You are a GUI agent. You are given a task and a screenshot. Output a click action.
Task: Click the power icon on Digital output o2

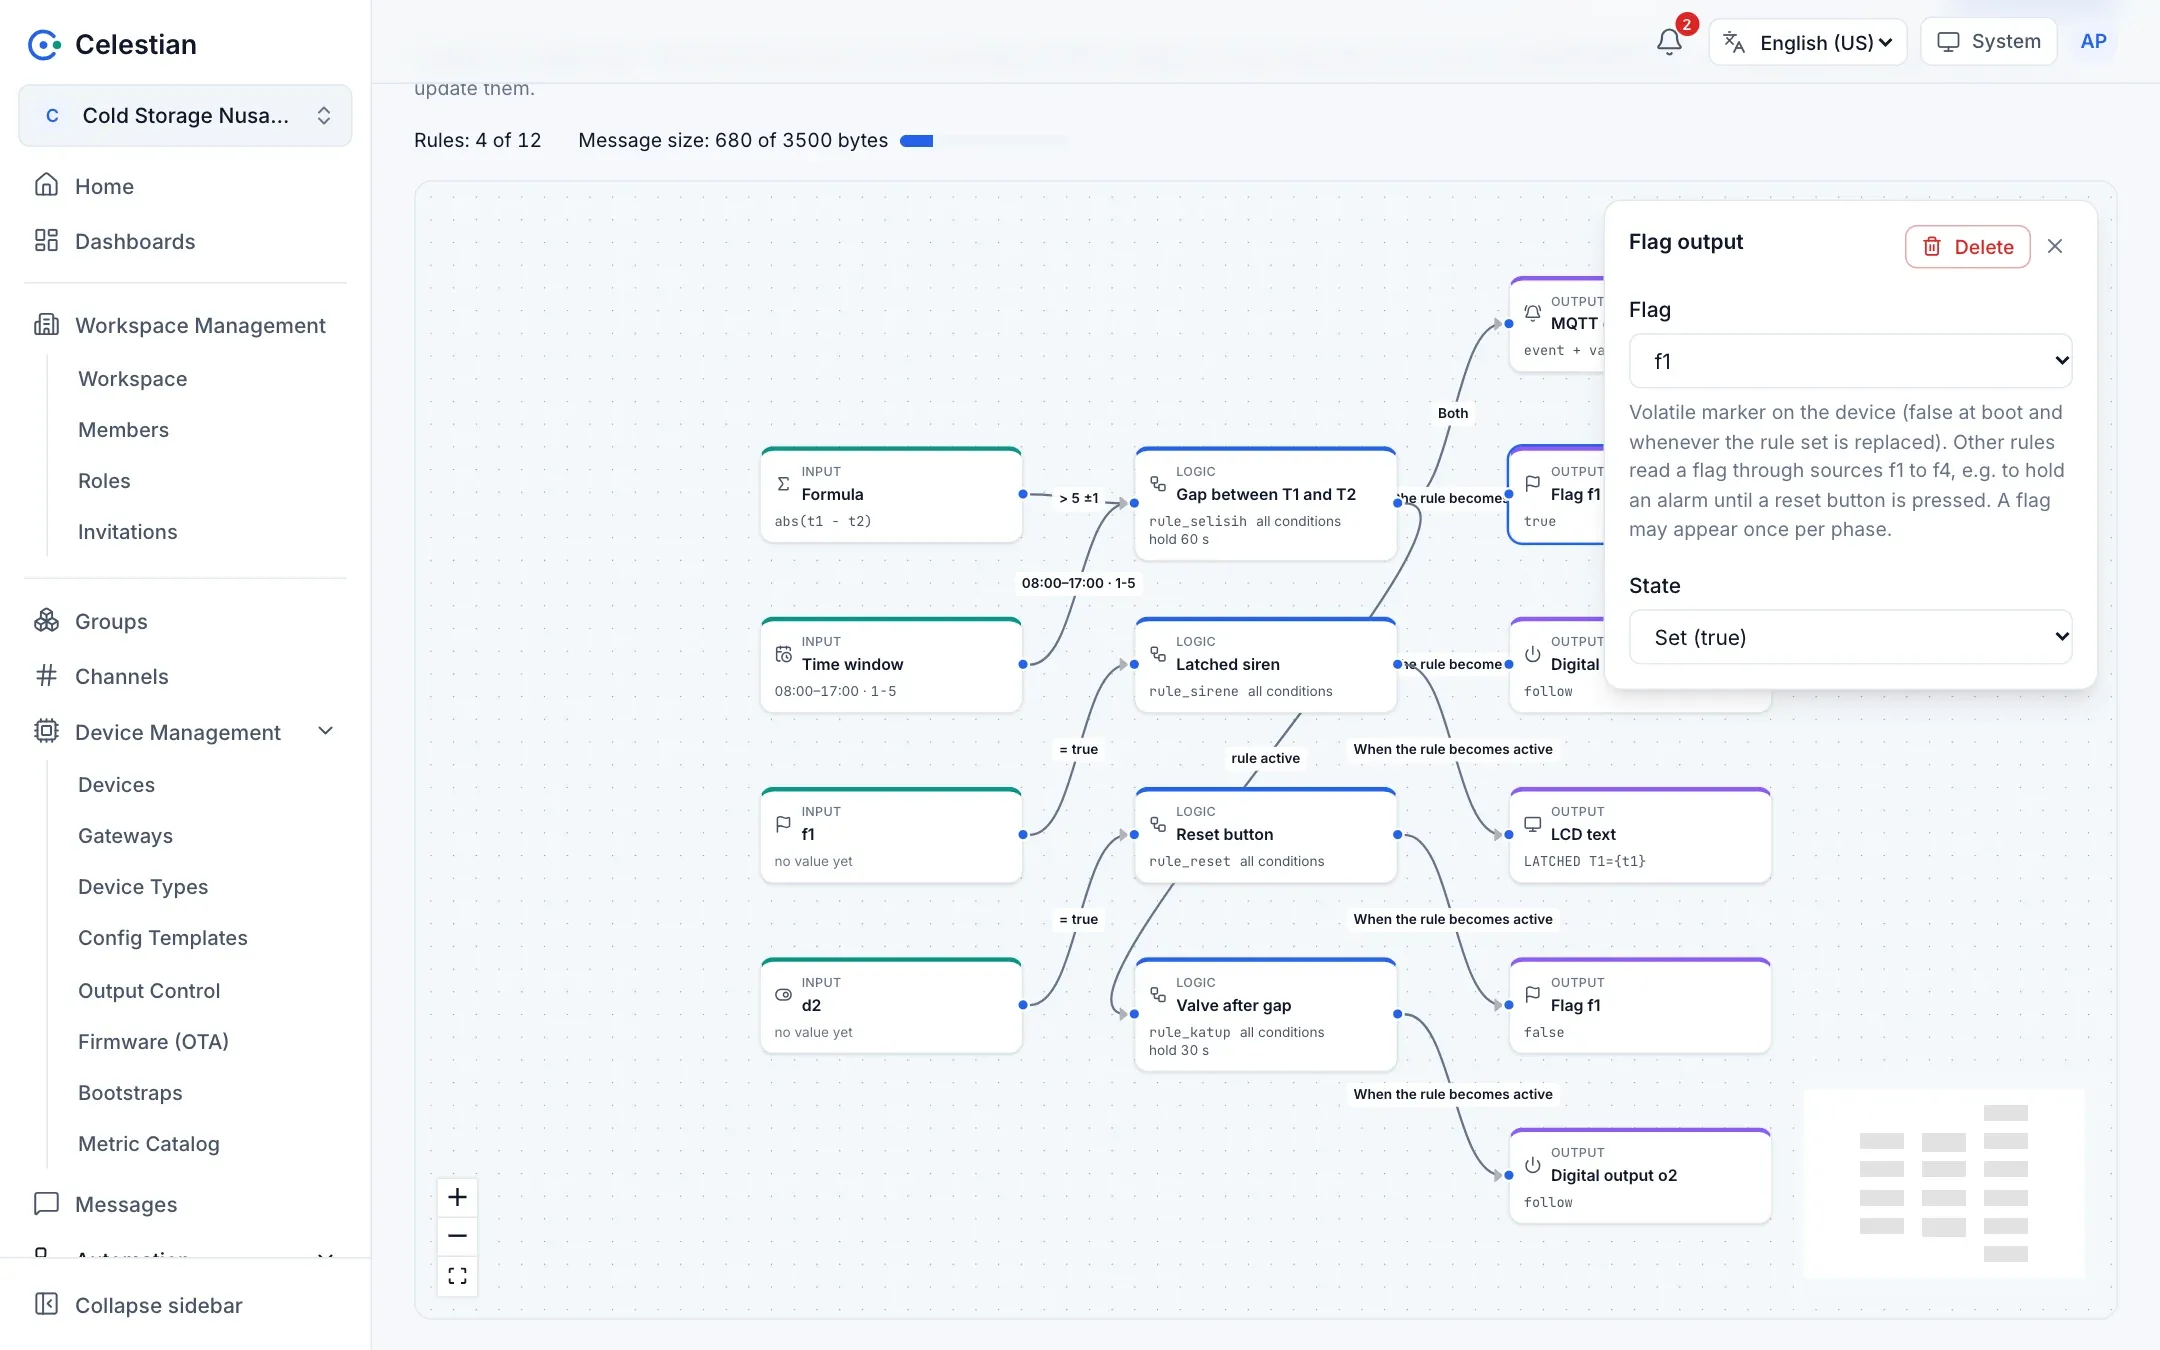(1532, 1165)
